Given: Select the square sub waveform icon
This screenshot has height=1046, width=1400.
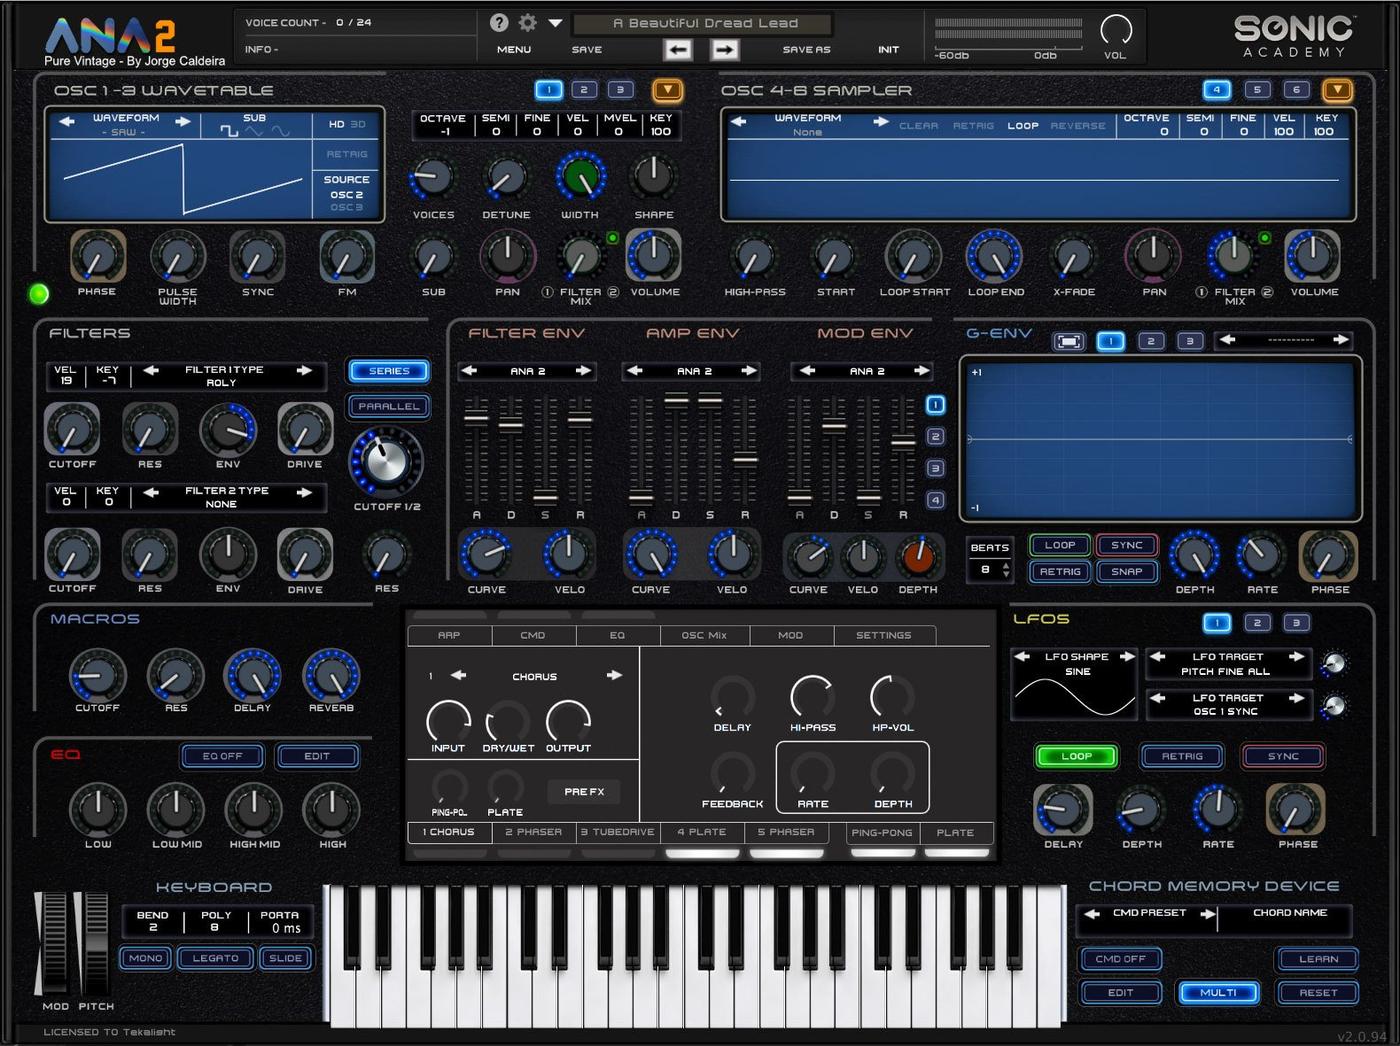Looking at the screenshot, I should coord(229,131).
